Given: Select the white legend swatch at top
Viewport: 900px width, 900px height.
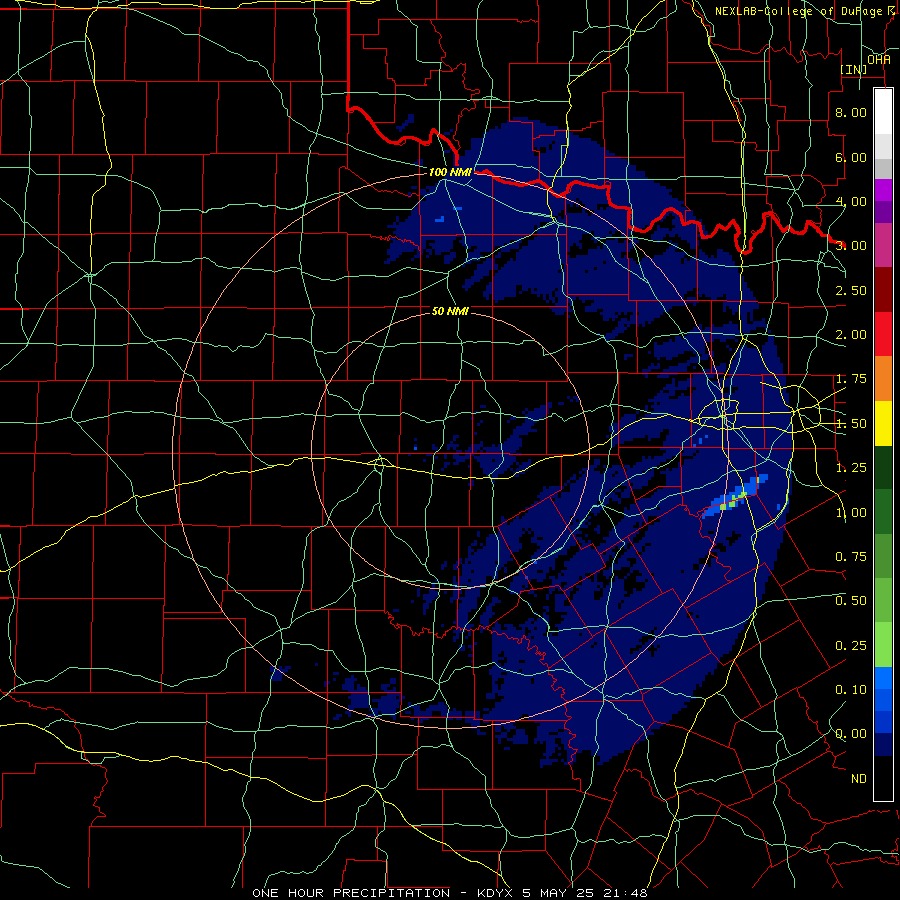Looking at the screenshot, I should [x=883, y=112].
